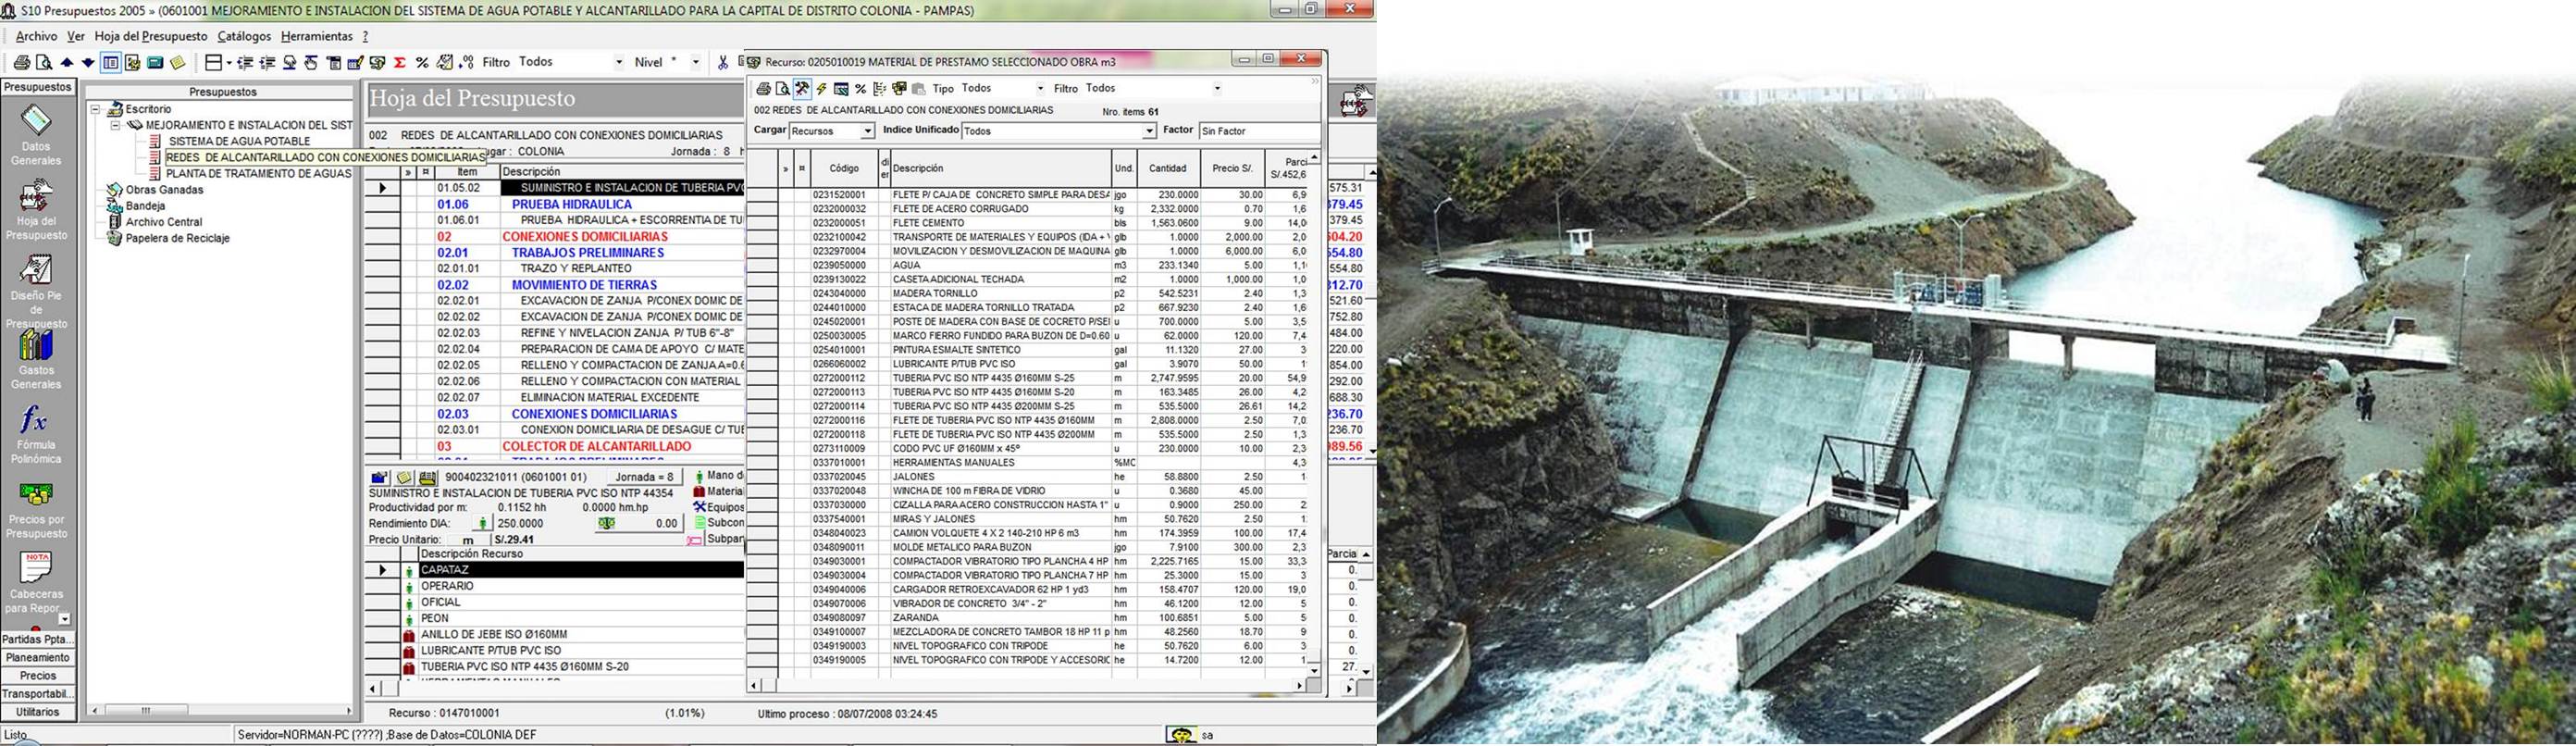The image size is (2576, 746).
Task: Open the Catálogos menu
Action: 244,36
